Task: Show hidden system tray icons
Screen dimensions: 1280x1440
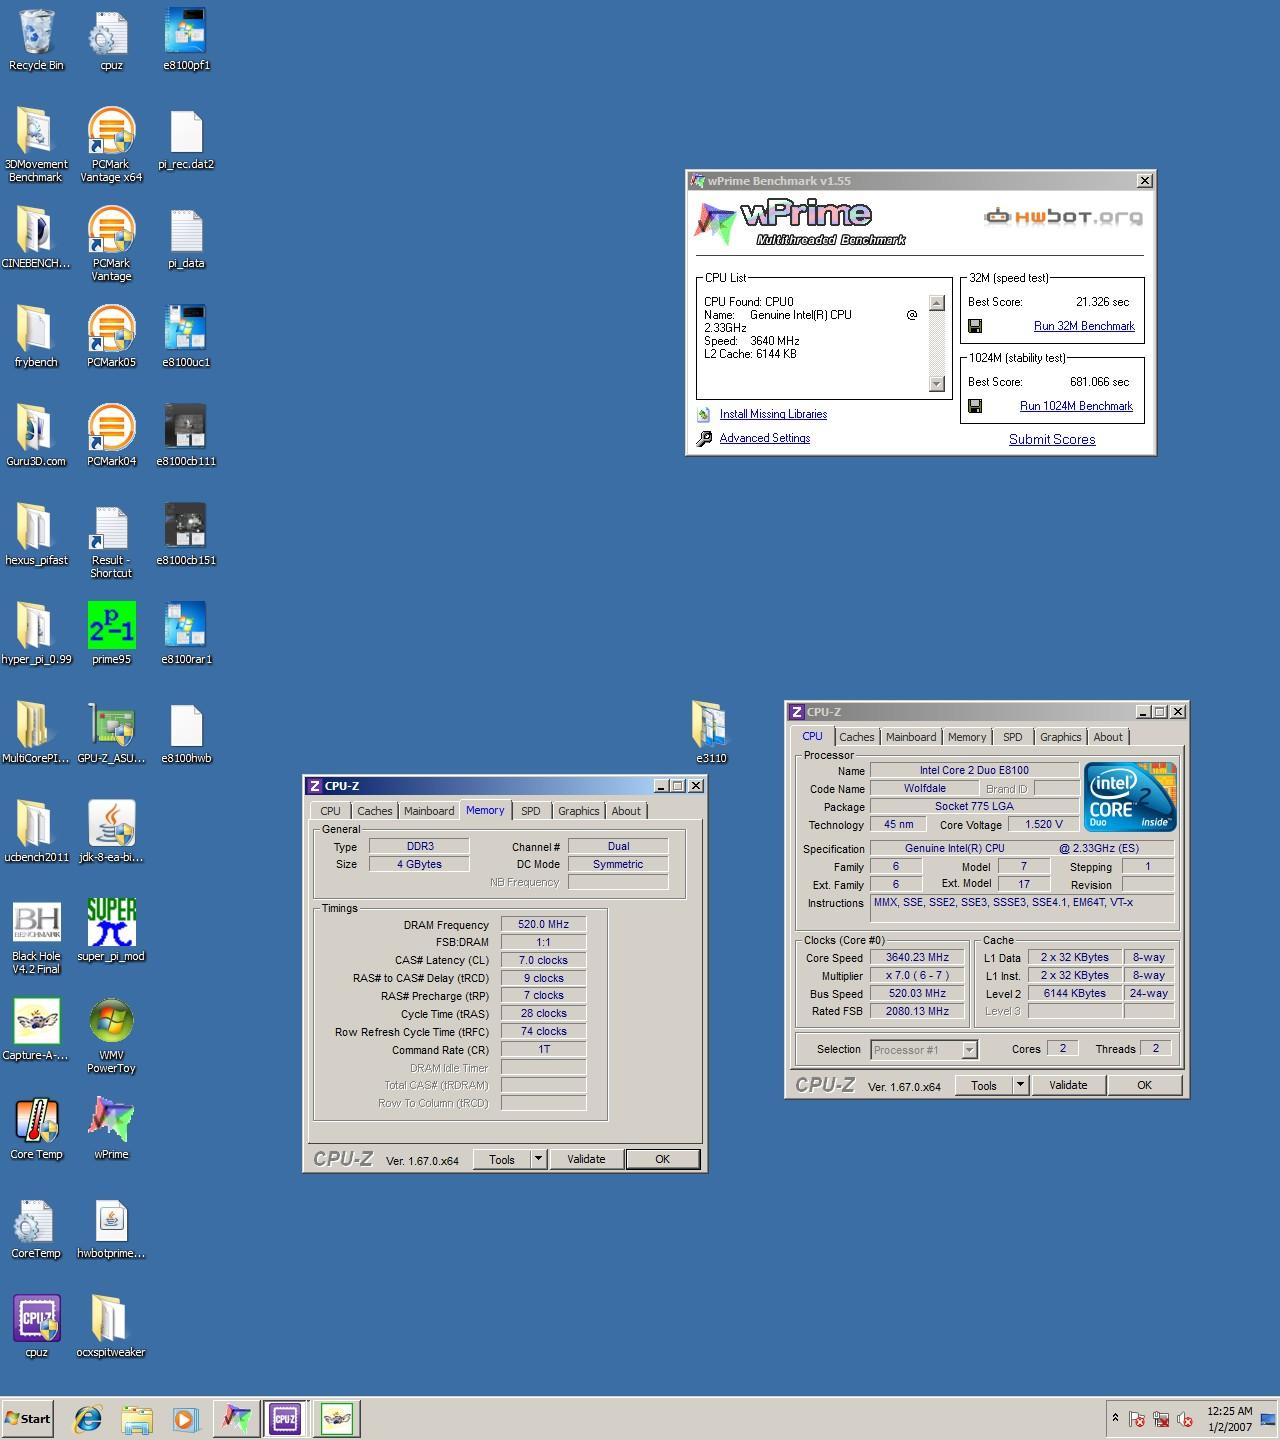Action: pos(1114,1418)
